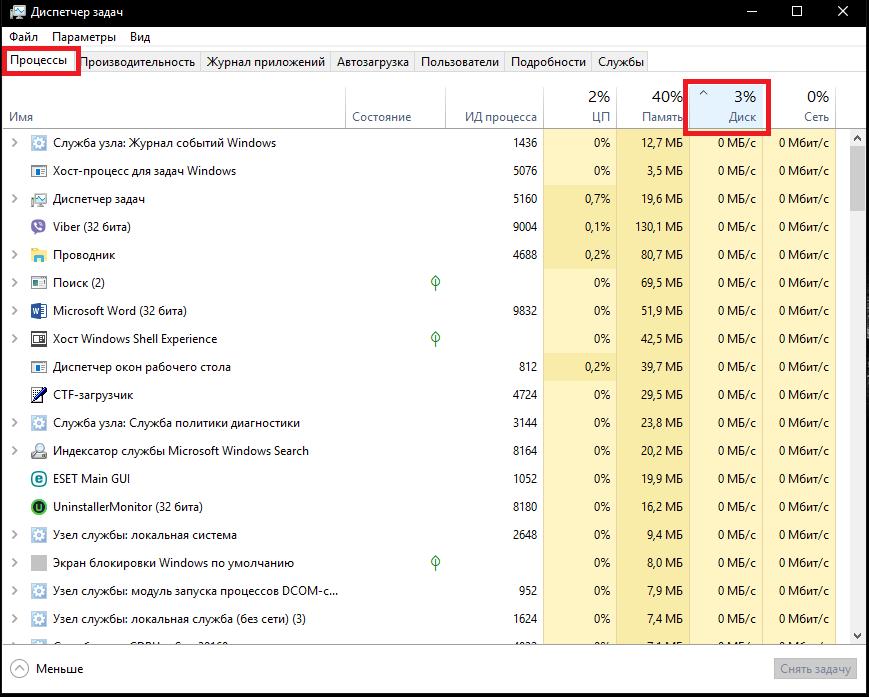Click the leaf status on Shell Experience row

(436, 339)
